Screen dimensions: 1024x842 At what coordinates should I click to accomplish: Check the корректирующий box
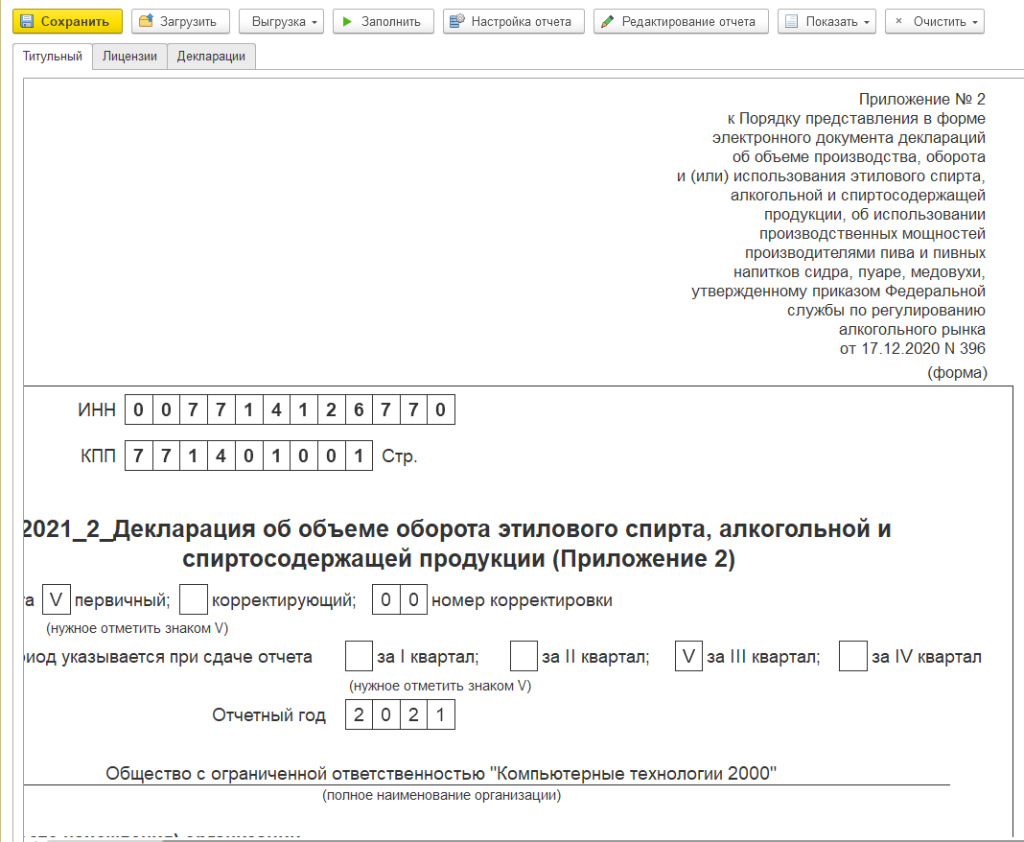click(x=193, y=600)
